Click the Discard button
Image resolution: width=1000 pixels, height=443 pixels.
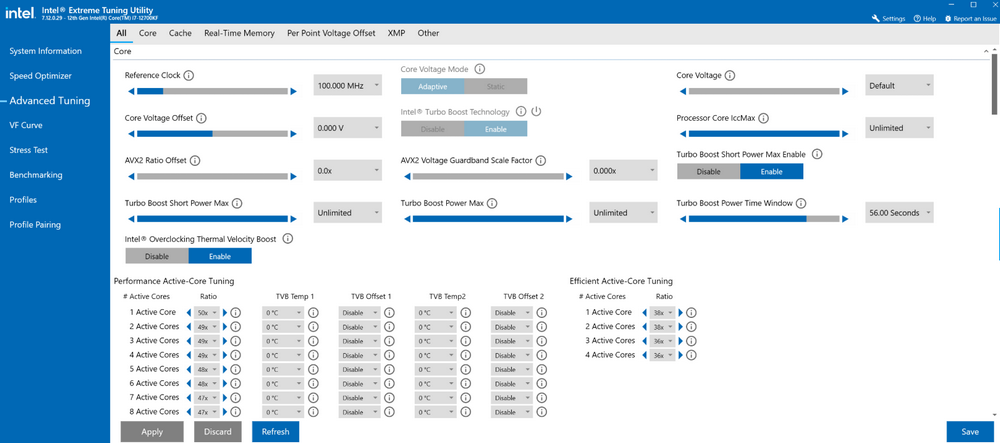(x=218, y=432)
